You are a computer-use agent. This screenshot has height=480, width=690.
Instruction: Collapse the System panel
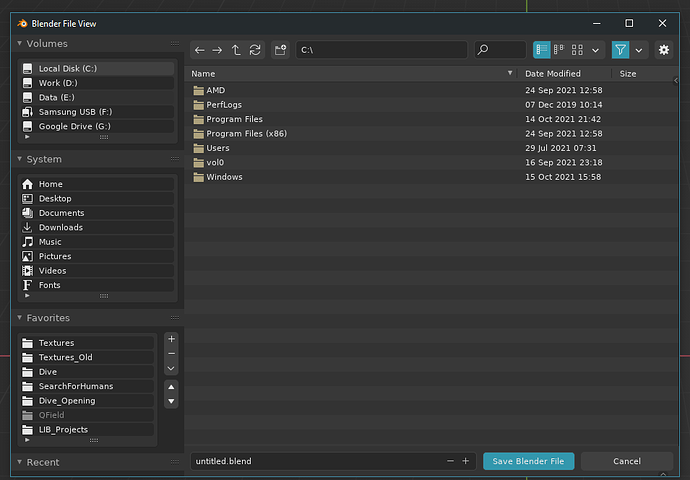pos(19,159)
